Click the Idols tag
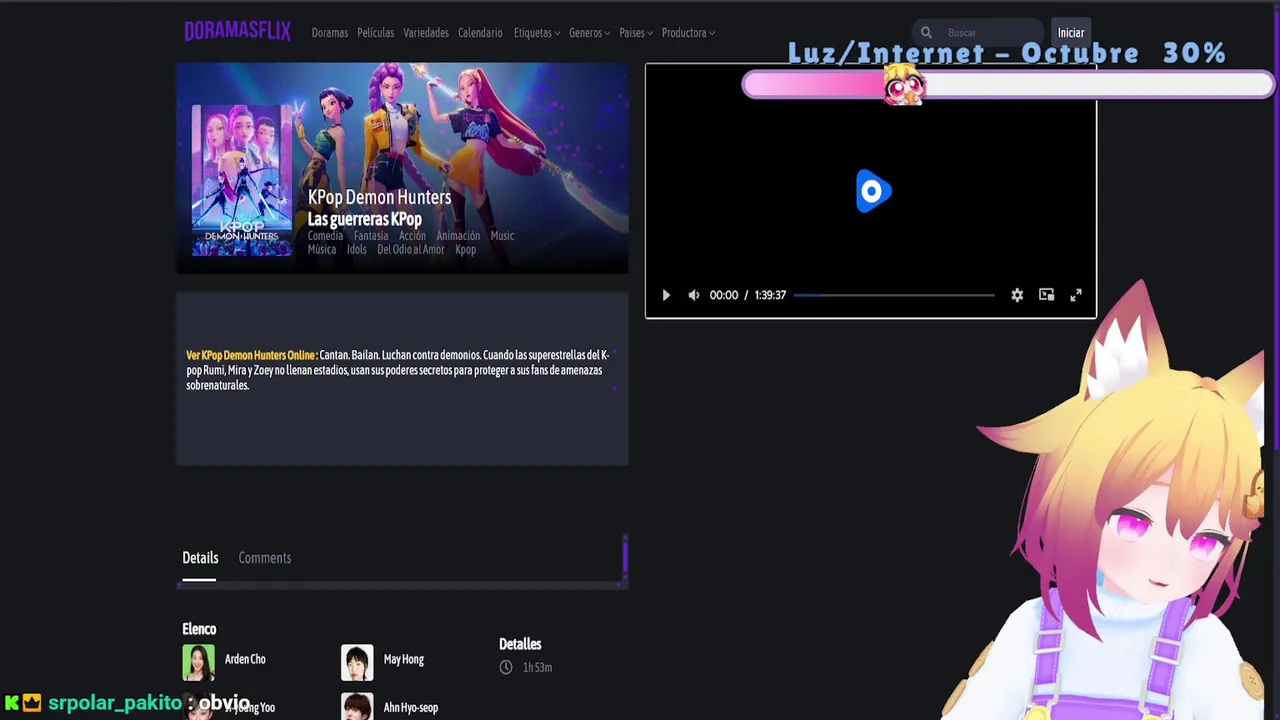 click(356, 250)
